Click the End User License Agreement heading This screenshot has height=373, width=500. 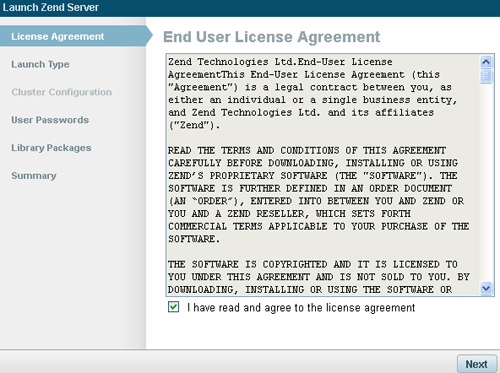pos(271,37)
